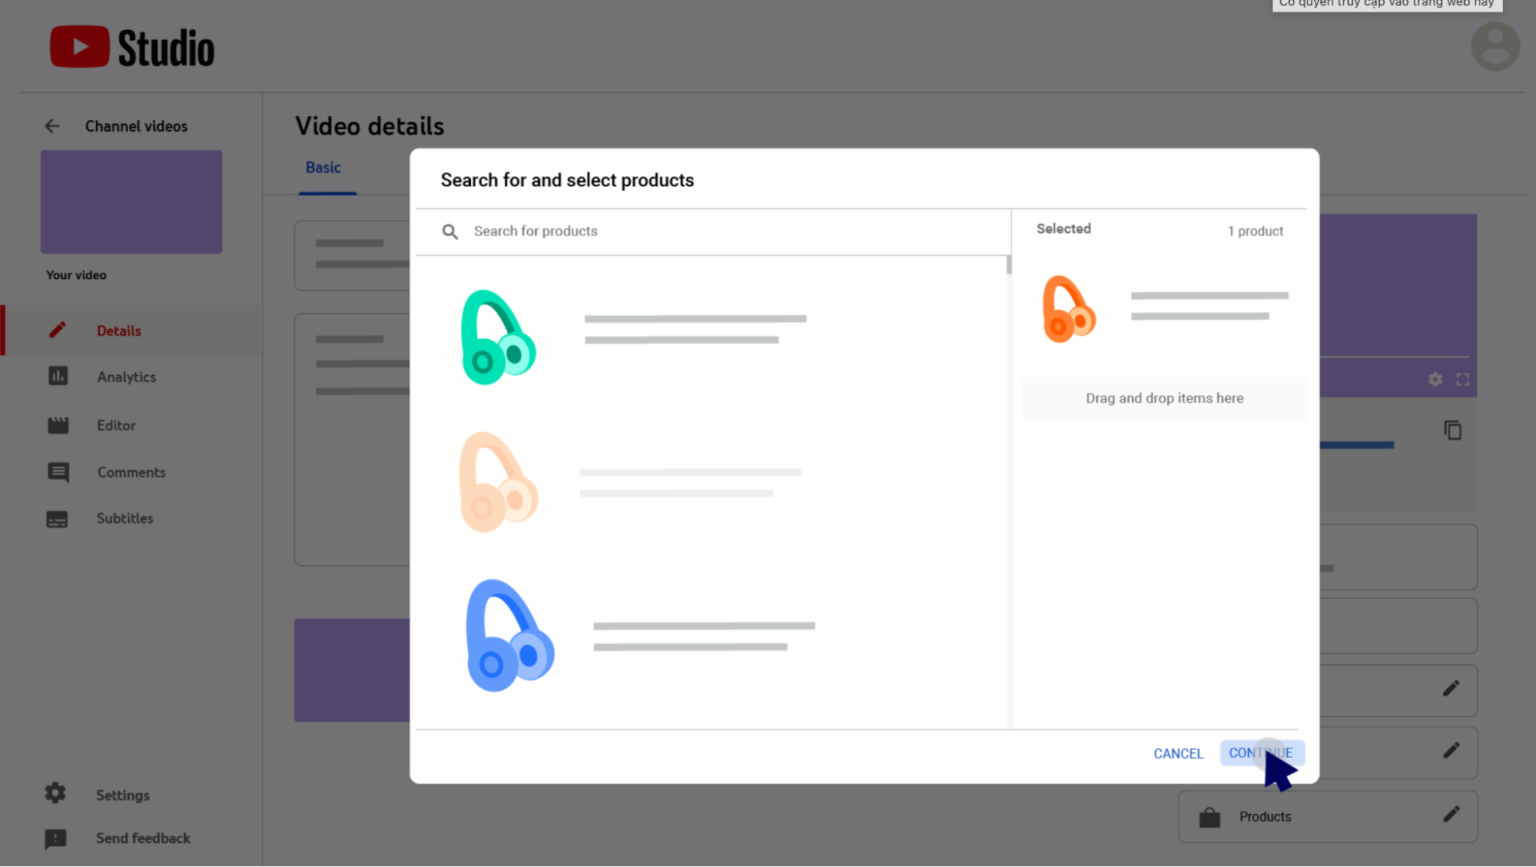Click the Products bag icon
The width and height of the screenshot is (1536, 867).
point(1209,816)
